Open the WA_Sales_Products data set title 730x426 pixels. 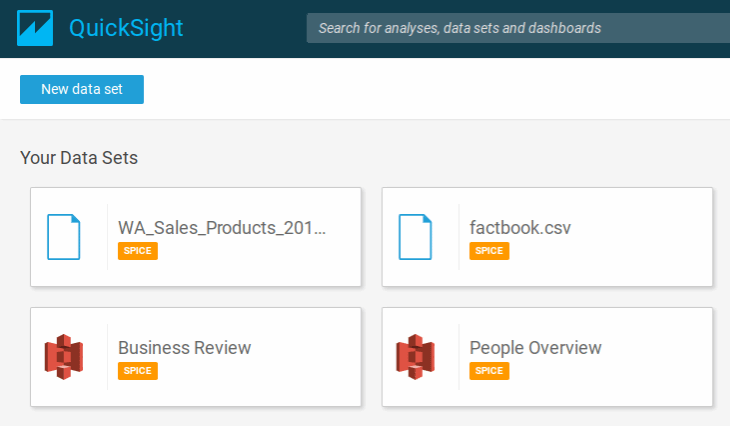click(222, 227)
